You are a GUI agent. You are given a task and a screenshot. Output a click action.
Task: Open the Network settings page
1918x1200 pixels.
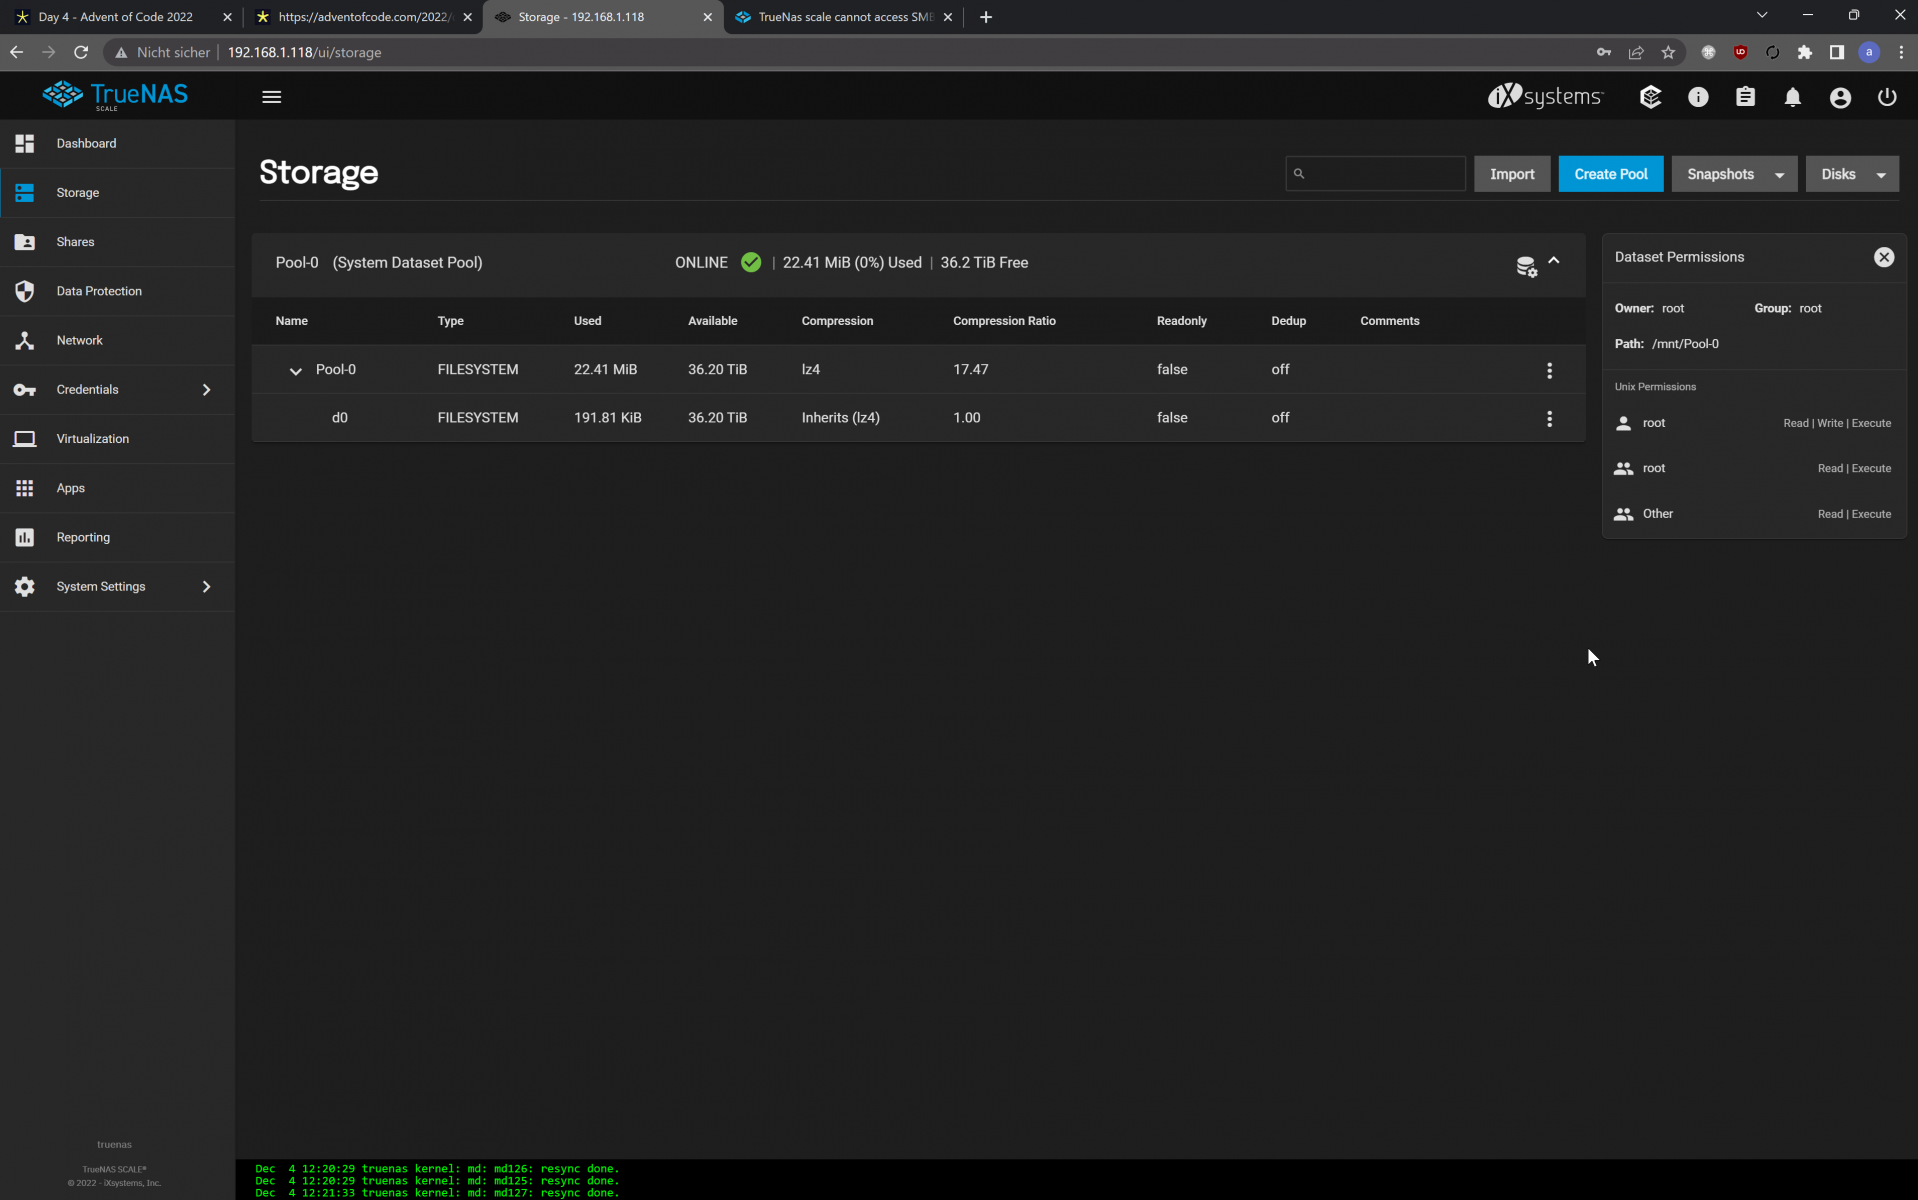point(117,340)
